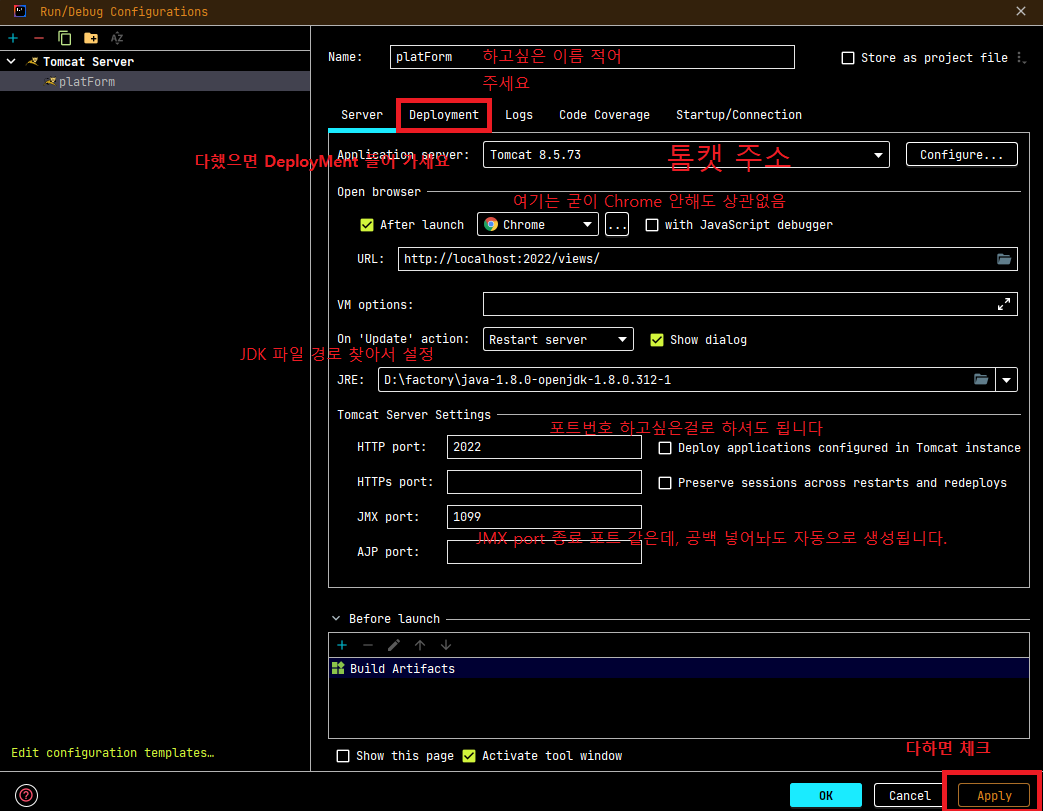Create a new configuration folder
1043x811 pixels.
tap(90, 38)
